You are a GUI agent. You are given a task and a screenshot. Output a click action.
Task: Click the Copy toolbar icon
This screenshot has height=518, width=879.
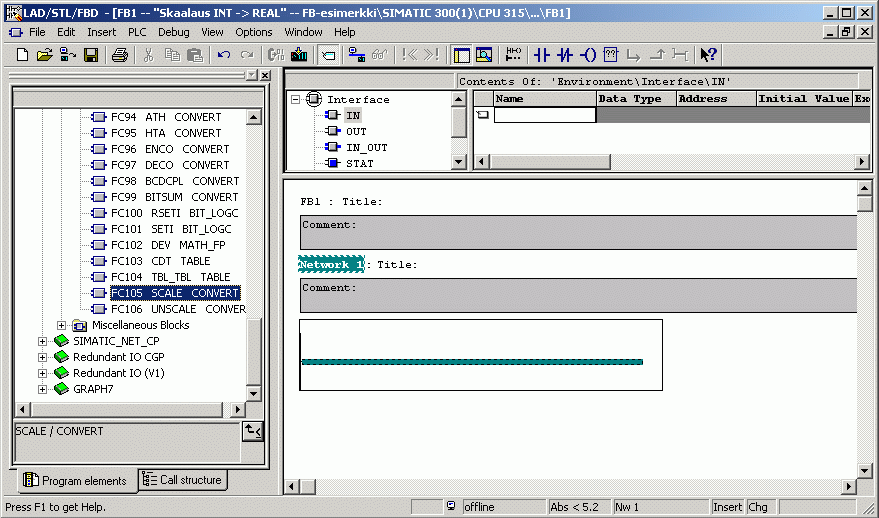pos(172,54)
